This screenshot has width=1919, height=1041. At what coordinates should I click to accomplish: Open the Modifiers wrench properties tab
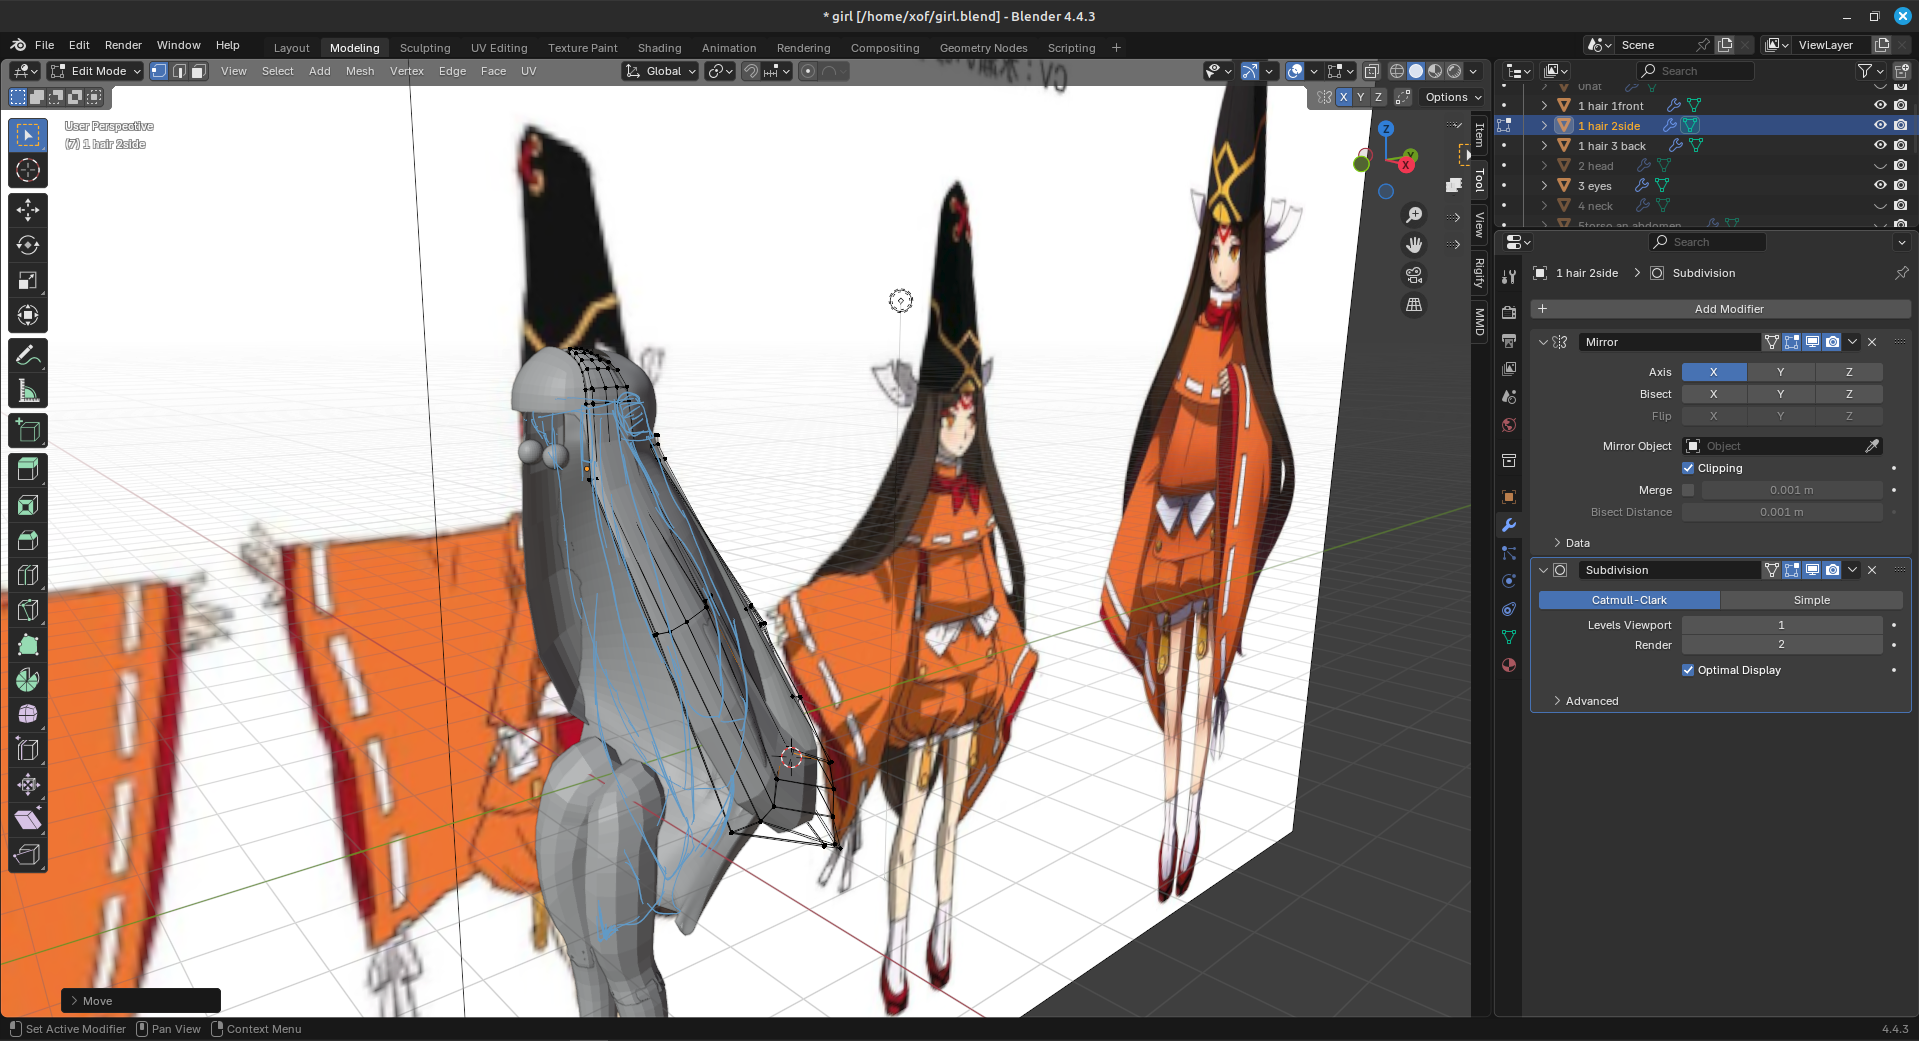point(1509,525)
